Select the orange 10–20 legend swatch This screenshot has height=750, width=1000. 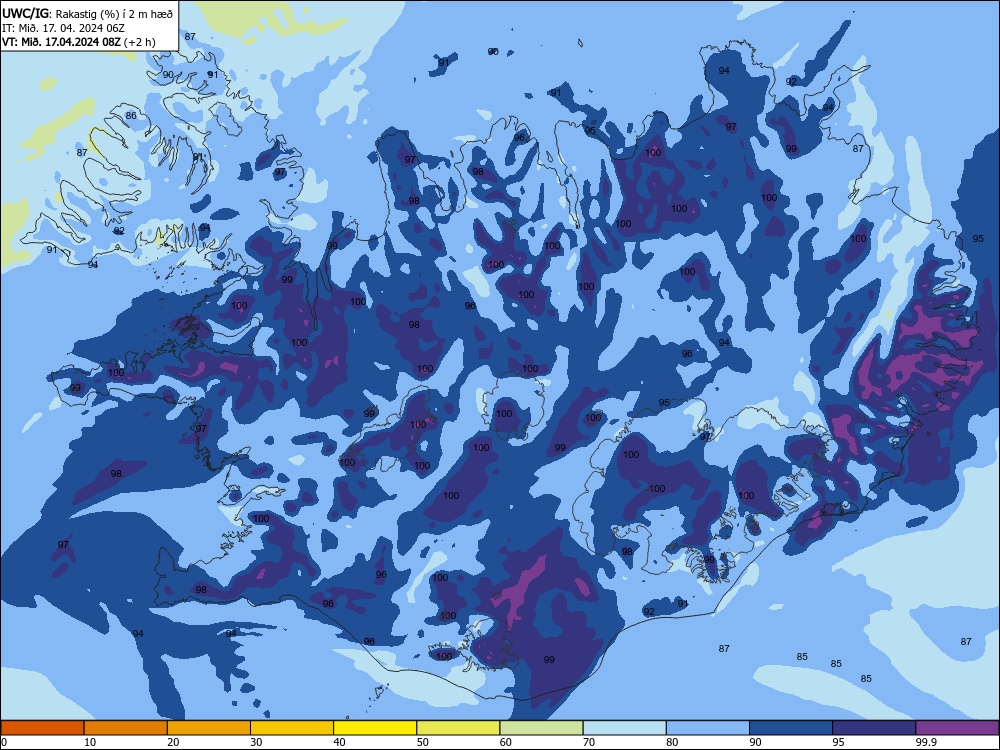click(126, 728)
